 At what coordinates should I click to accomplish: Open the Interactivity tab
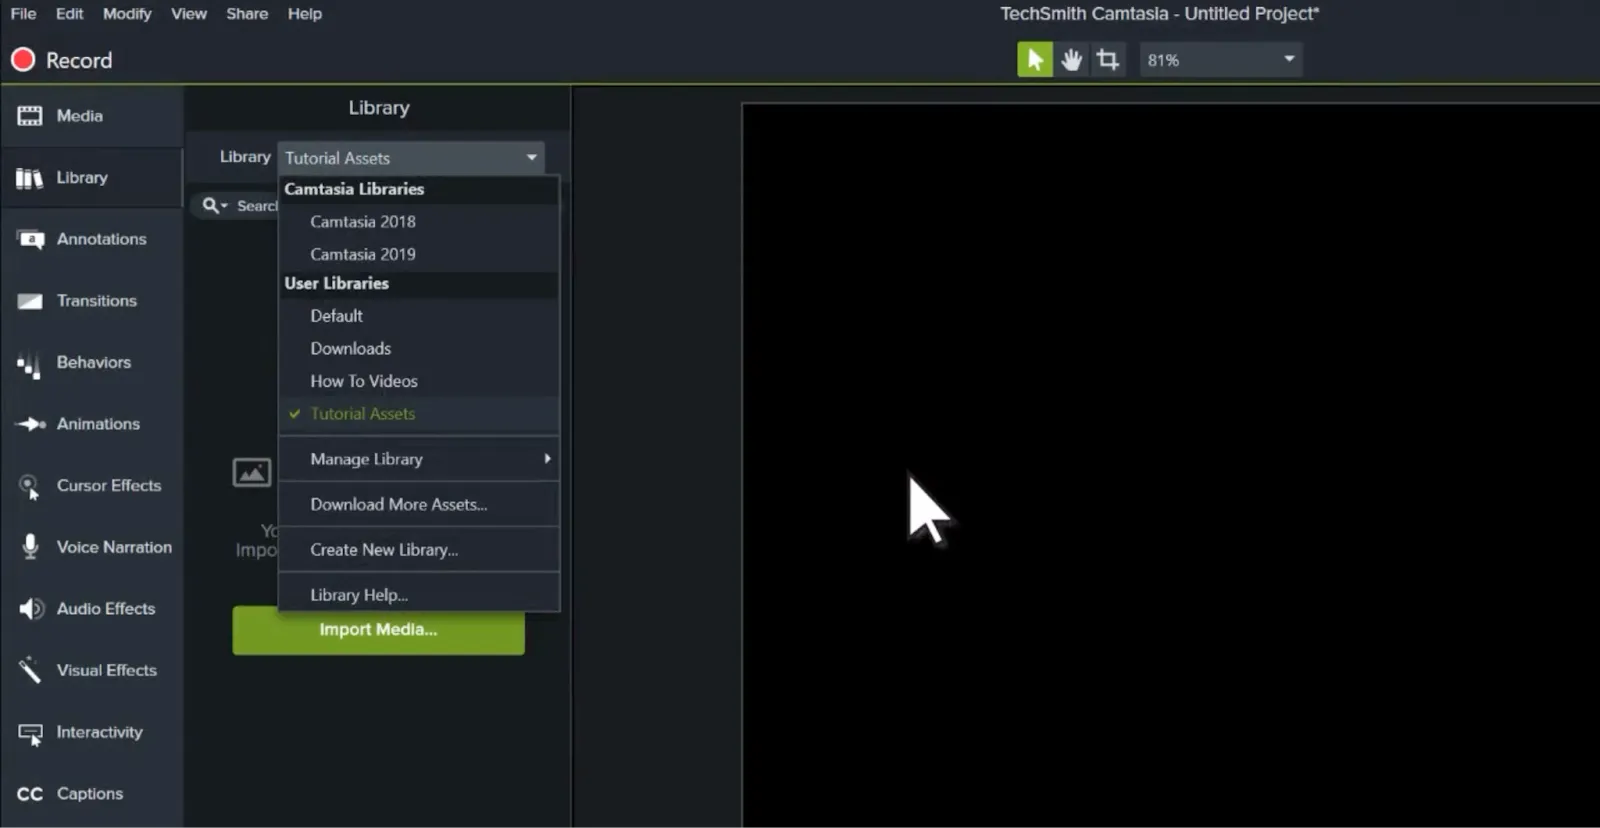coord(91,733)
